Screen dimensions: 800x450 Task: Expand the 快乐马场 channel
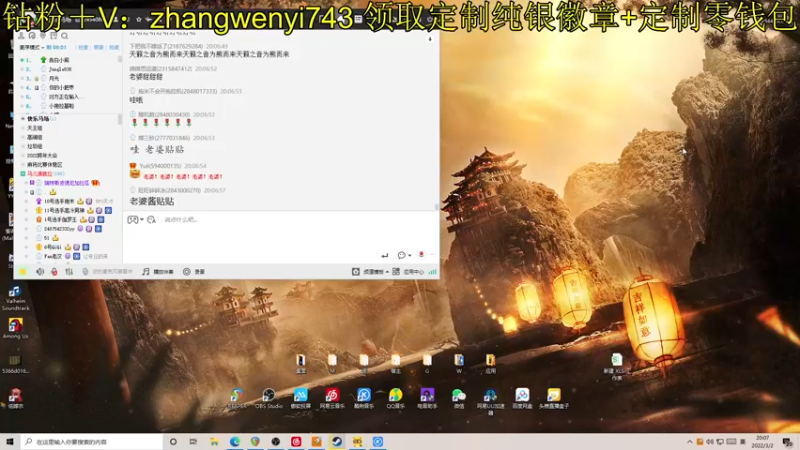[x=23, y=118]
